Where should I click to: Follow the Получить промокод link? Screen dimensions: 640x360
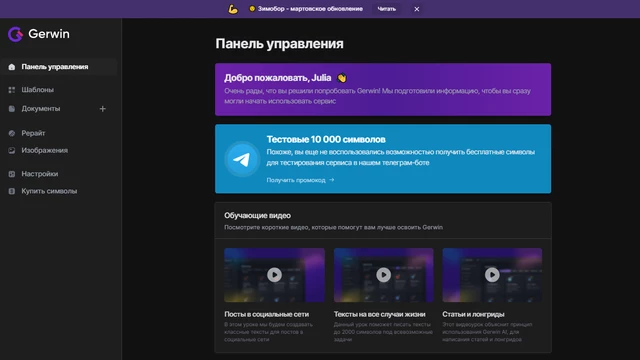[x=300, y=180]
